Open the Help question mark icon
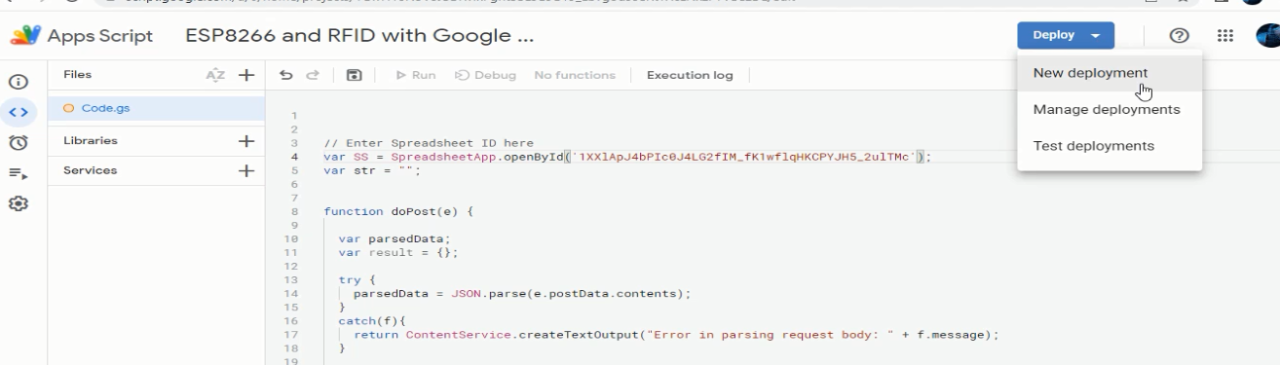Screen dimensions: 1280x365 coord(1178,36)
